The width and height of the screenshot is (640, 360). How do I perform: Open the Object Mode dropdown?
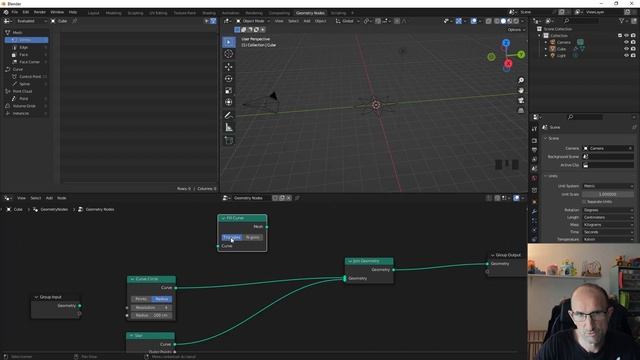(x=253, y=21)
